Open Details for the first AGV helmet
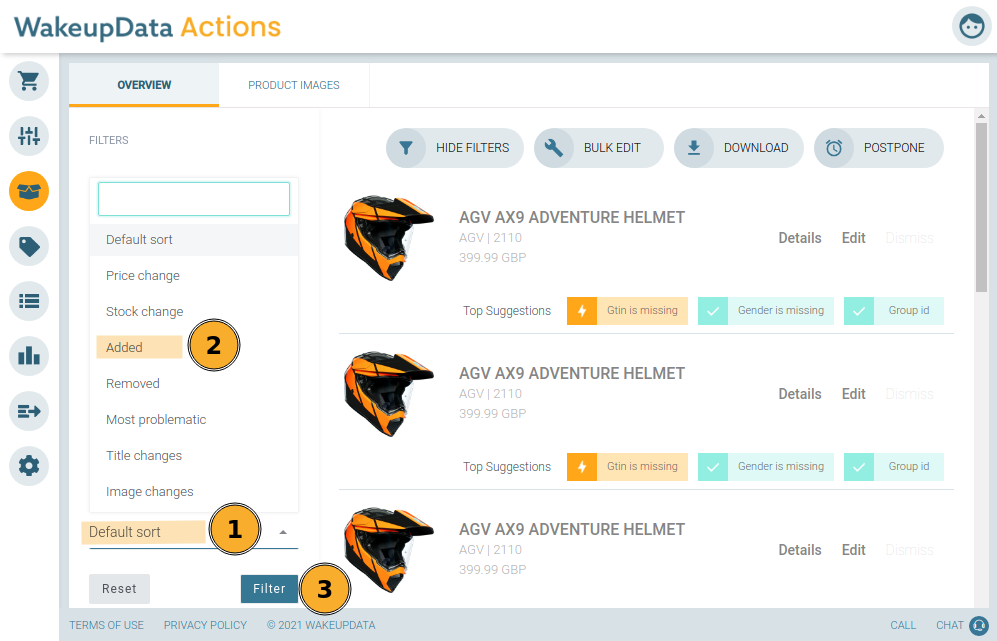The height and width of the screenshot is (641, 997). 800,238
